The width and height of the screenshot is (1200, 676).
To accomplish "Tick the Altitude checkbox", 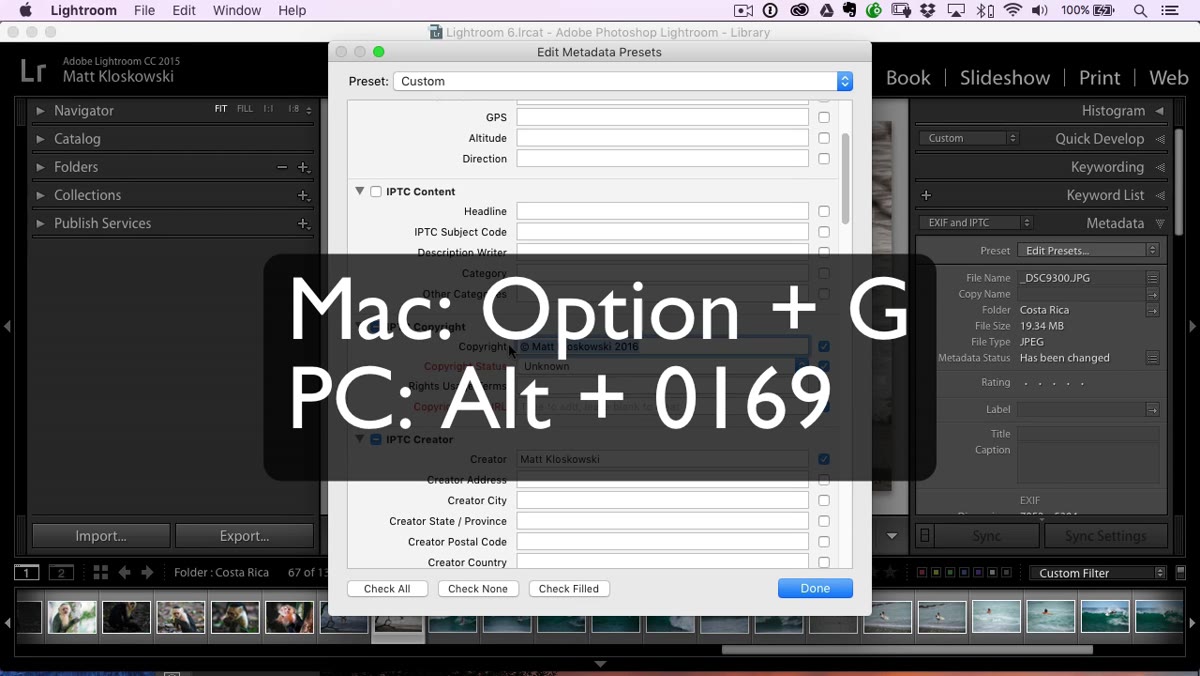I will pyautogui.click(x=824, y=138).
